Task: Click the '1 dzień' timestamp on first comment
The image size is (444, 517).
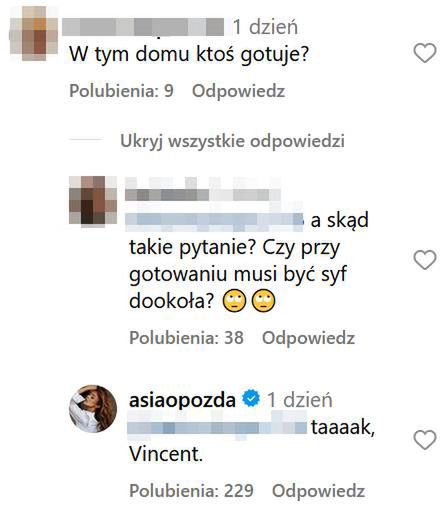Action: pyautogui.click(x=265, y=27)
